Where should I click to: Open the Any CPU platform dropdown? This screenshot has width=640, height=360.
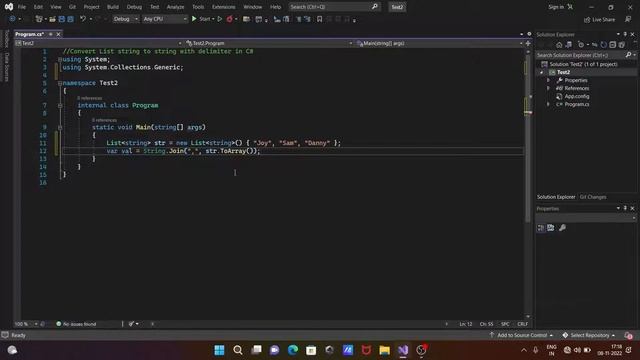(164, 19)
